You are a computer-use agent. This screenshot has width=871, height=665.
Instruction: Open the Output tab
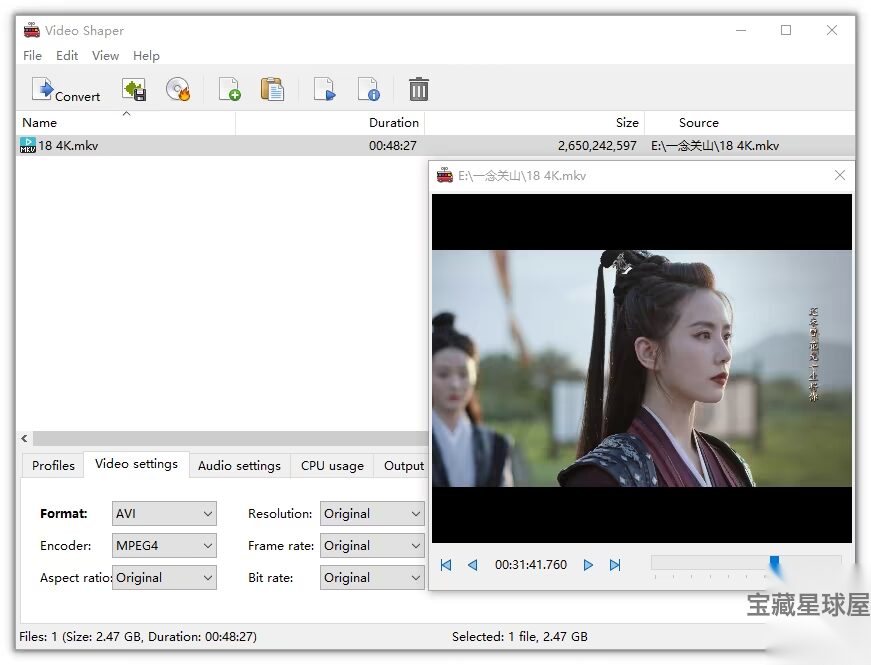[x=403, y=466]
